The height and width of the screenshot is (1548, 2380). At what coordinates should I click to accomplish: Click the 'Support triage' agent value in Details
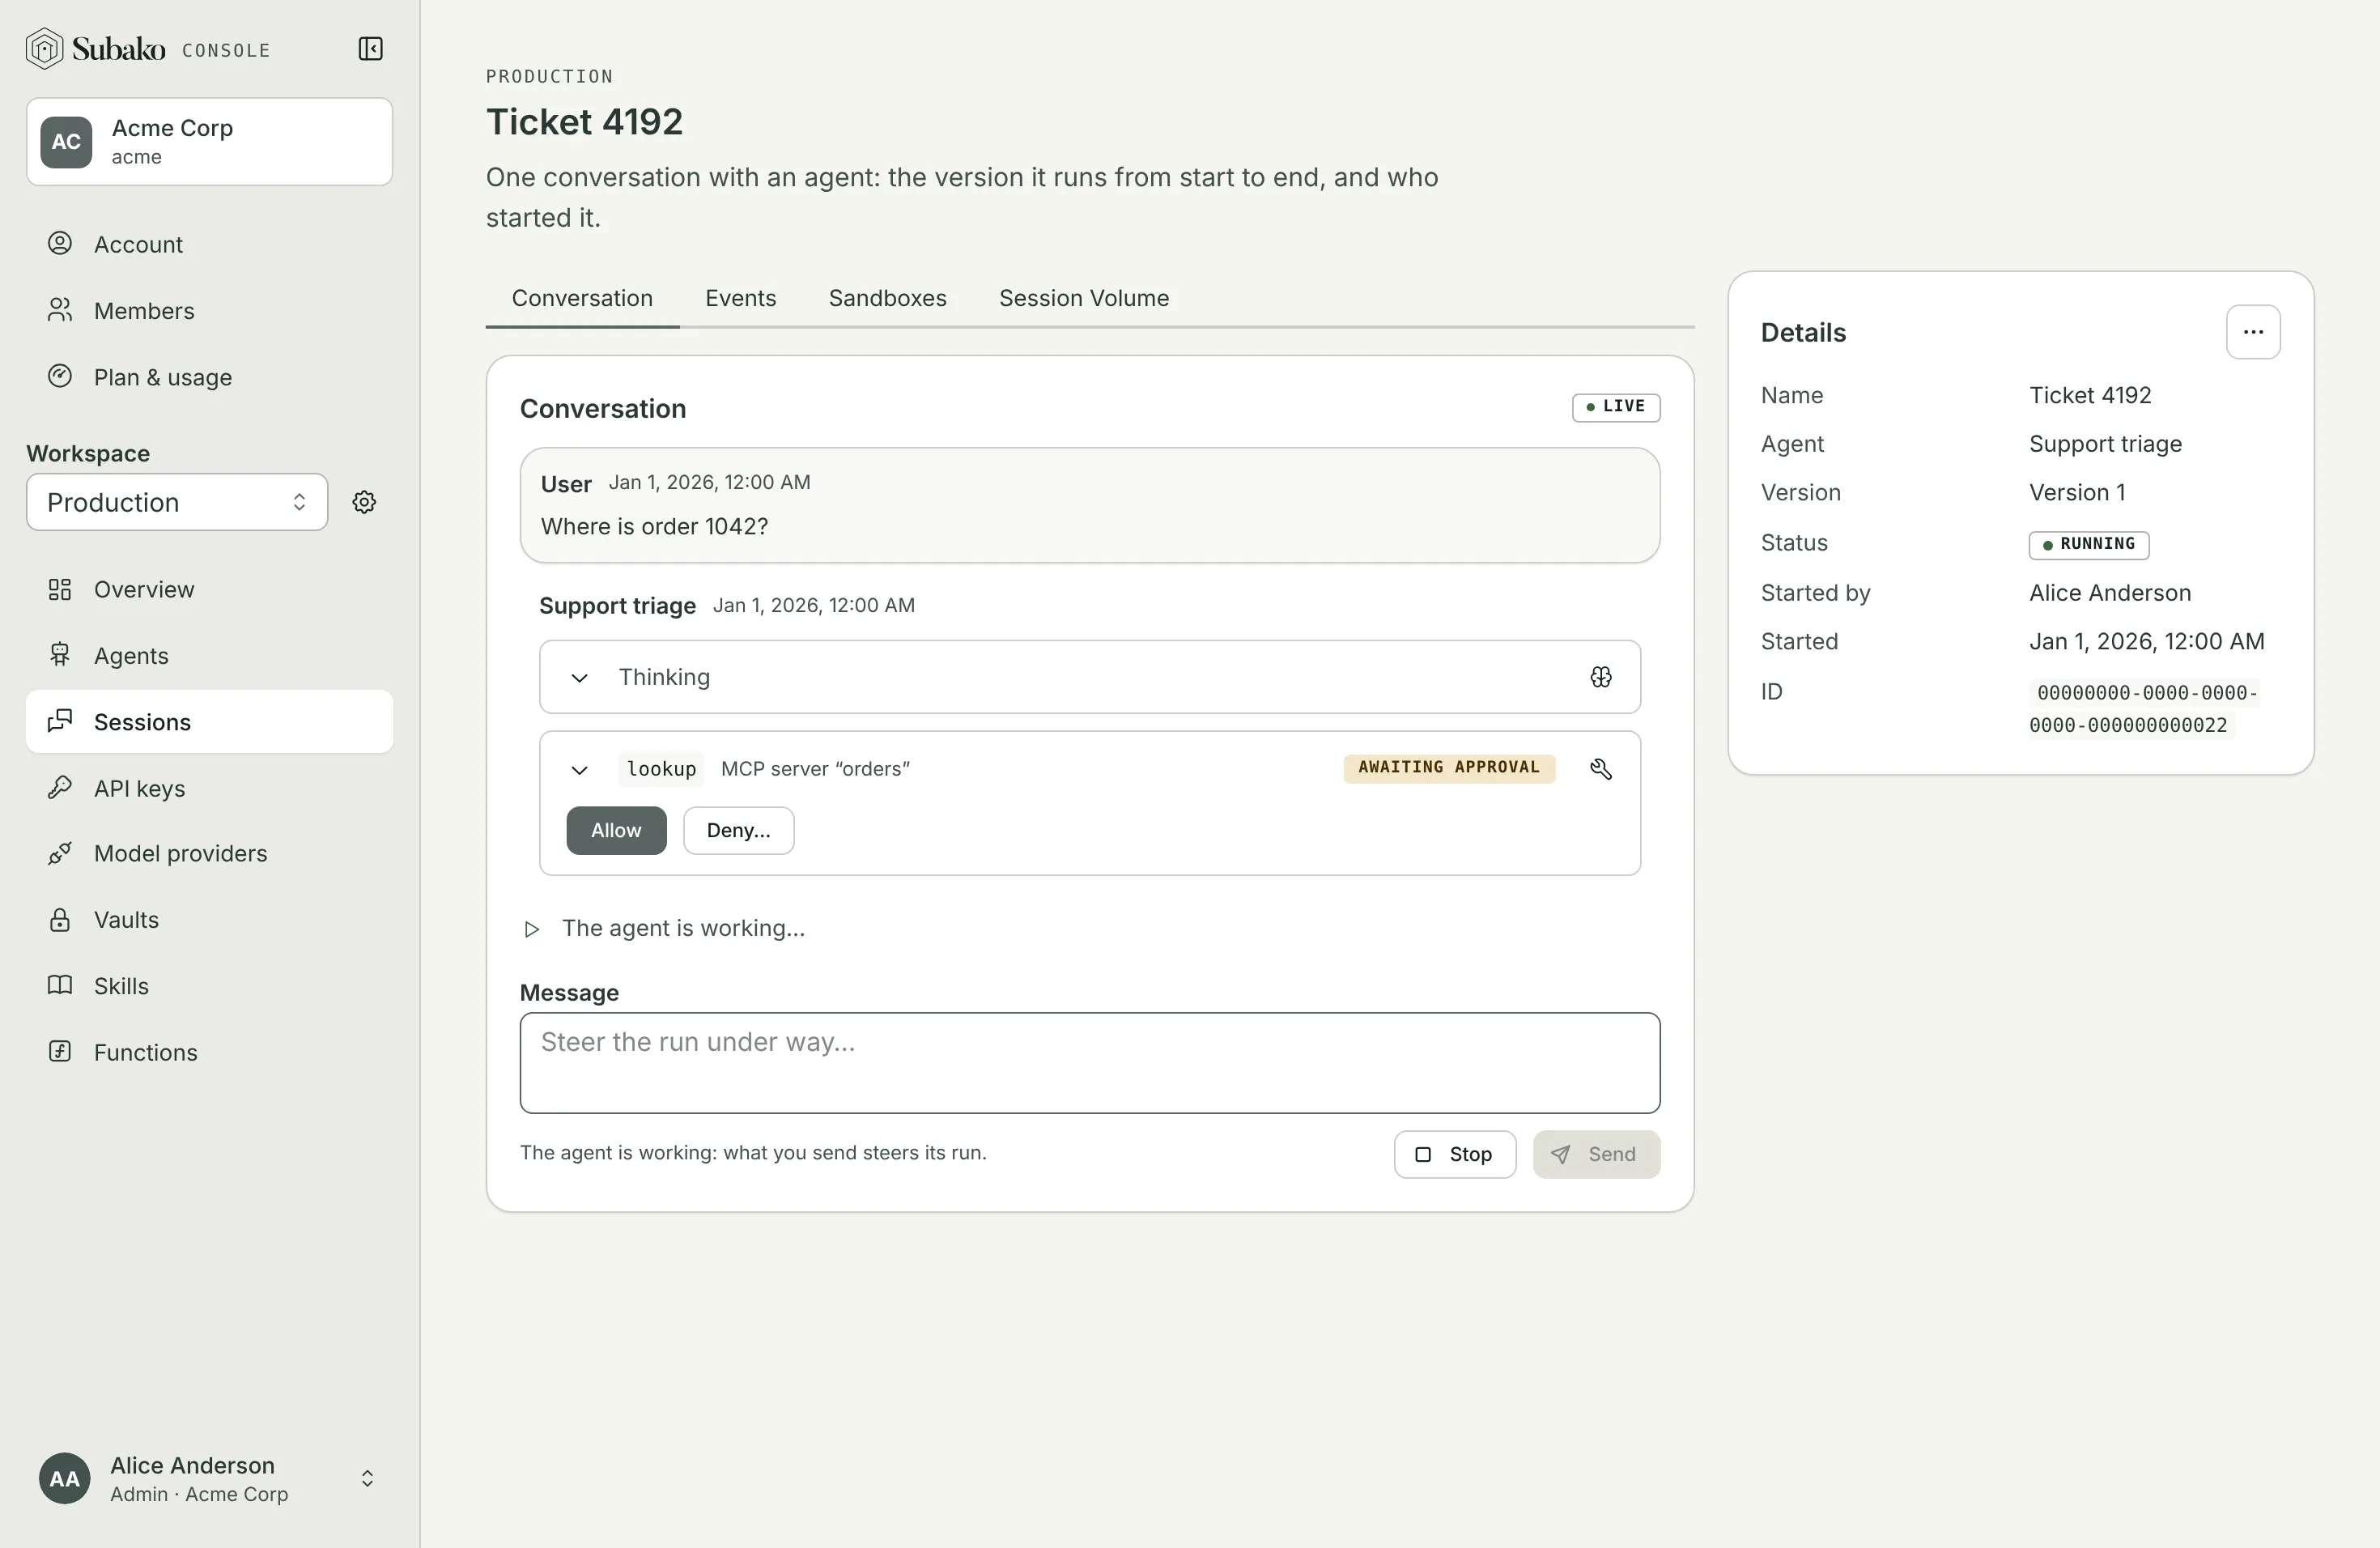(x=2105, y=443)
